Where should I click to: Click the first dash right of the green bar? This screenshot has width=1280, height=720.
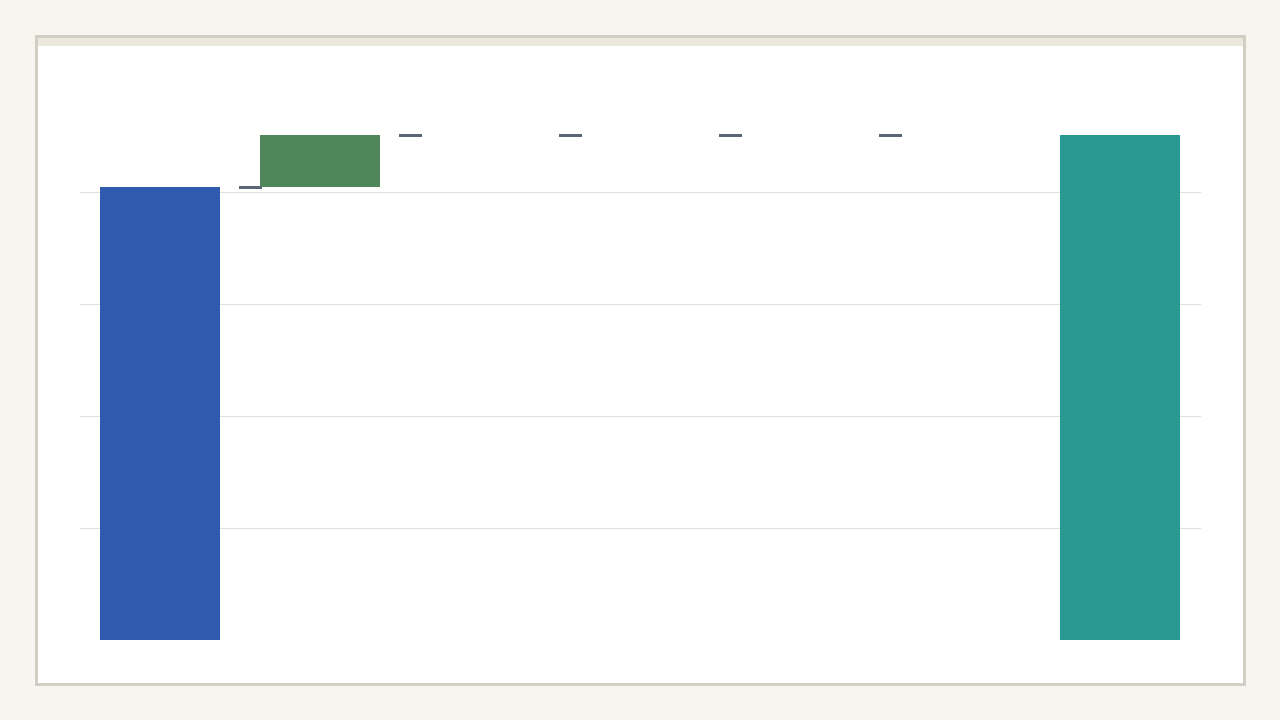point(410,135)
